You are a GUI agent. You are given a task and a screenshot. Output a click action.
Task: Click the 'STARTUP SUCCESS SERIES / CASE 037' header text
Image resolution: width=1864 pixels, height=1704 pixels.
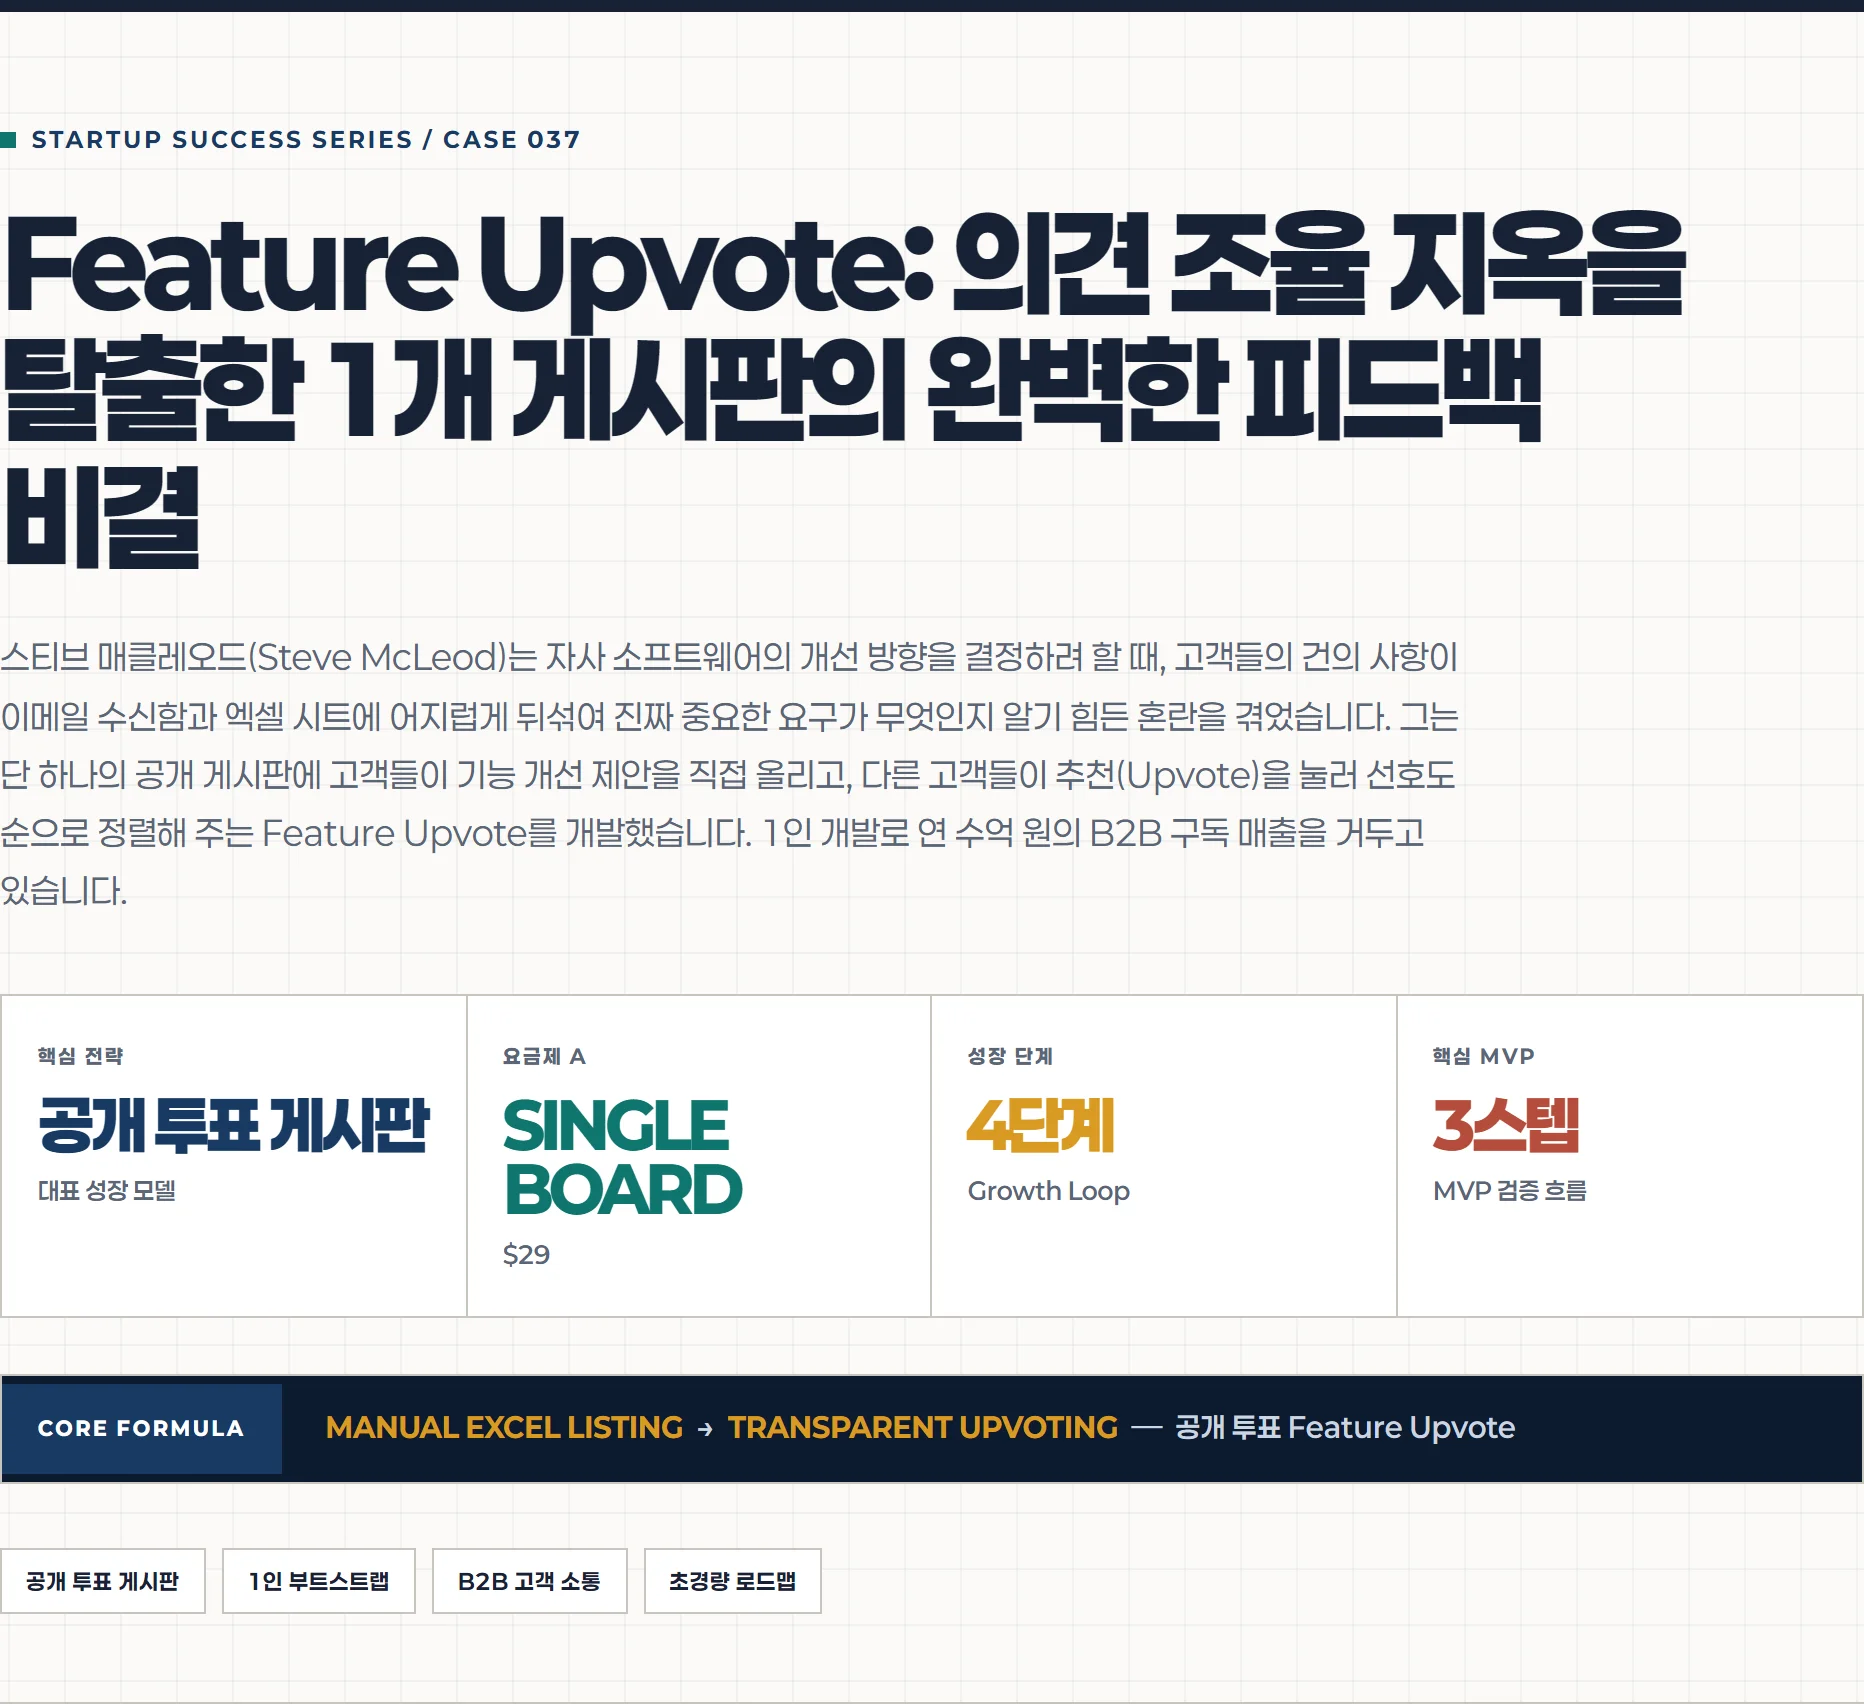click(x=306, y=140)
